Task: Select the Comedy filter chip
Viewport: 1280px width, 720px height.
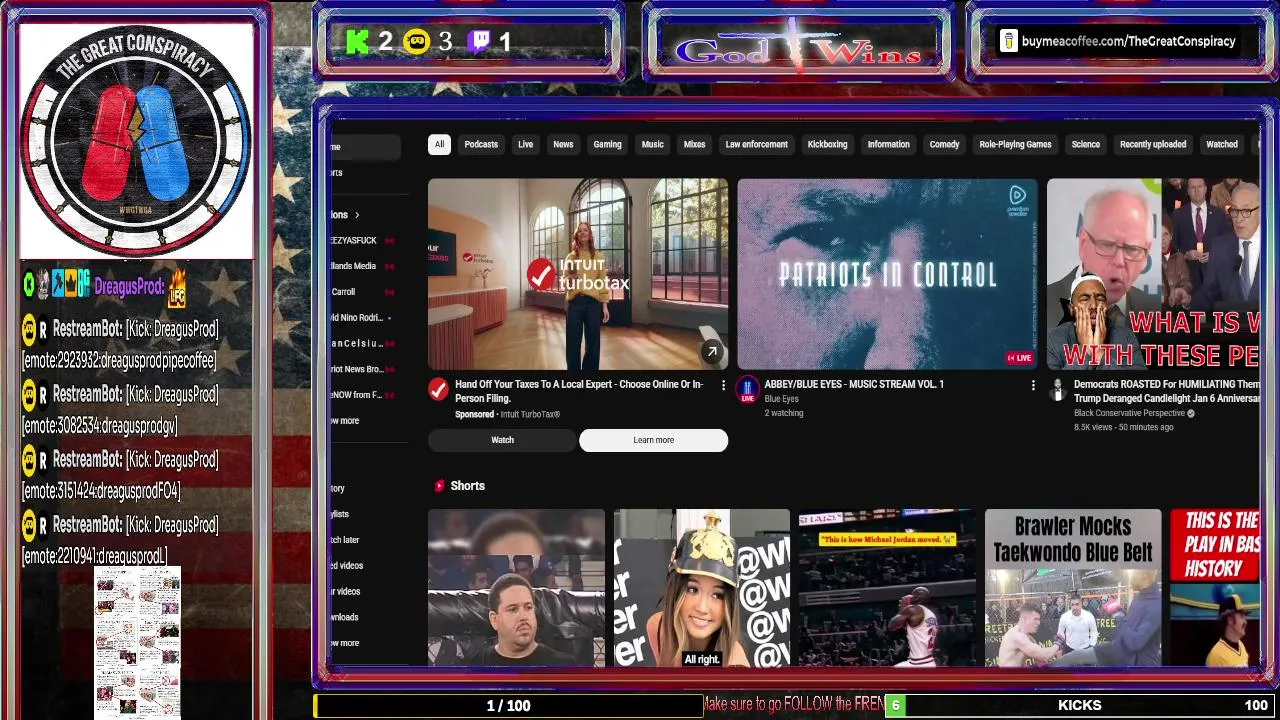Action: 944,144
